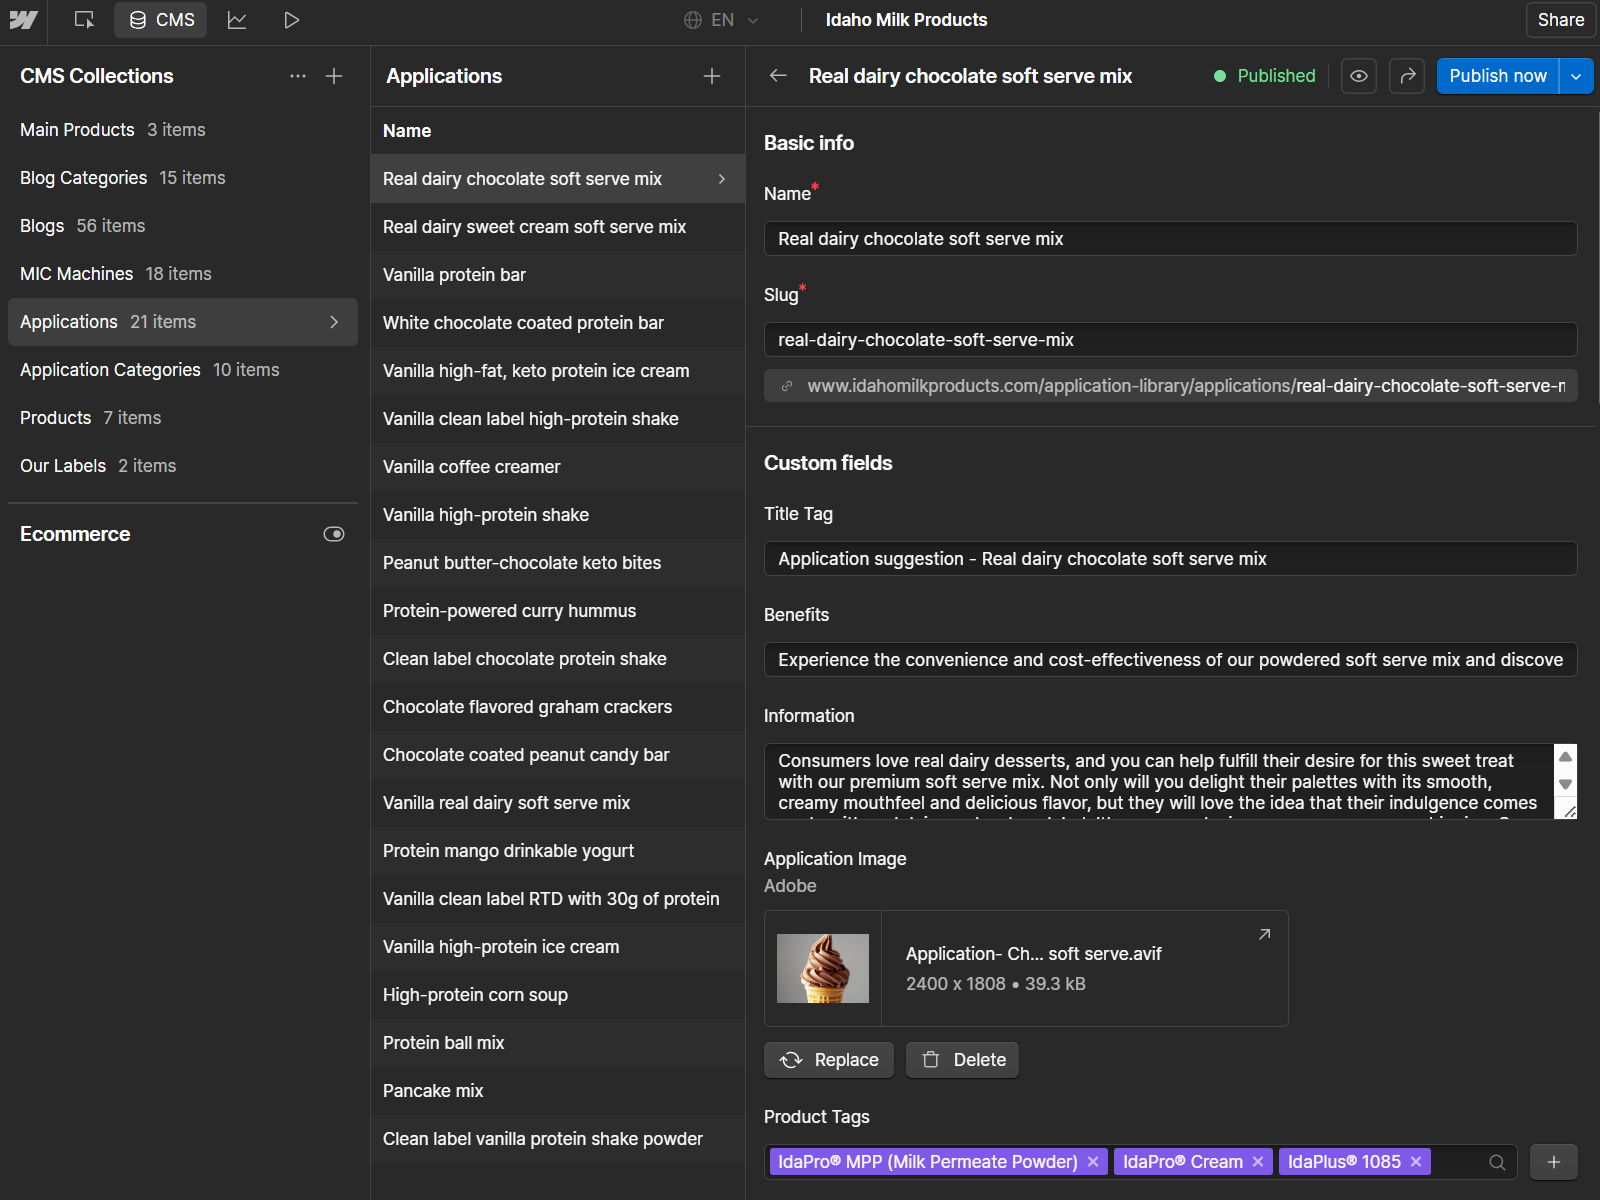Open the EN language dropdown
This screenshot has height=1200, width=1600.
[x=721, y=20]
